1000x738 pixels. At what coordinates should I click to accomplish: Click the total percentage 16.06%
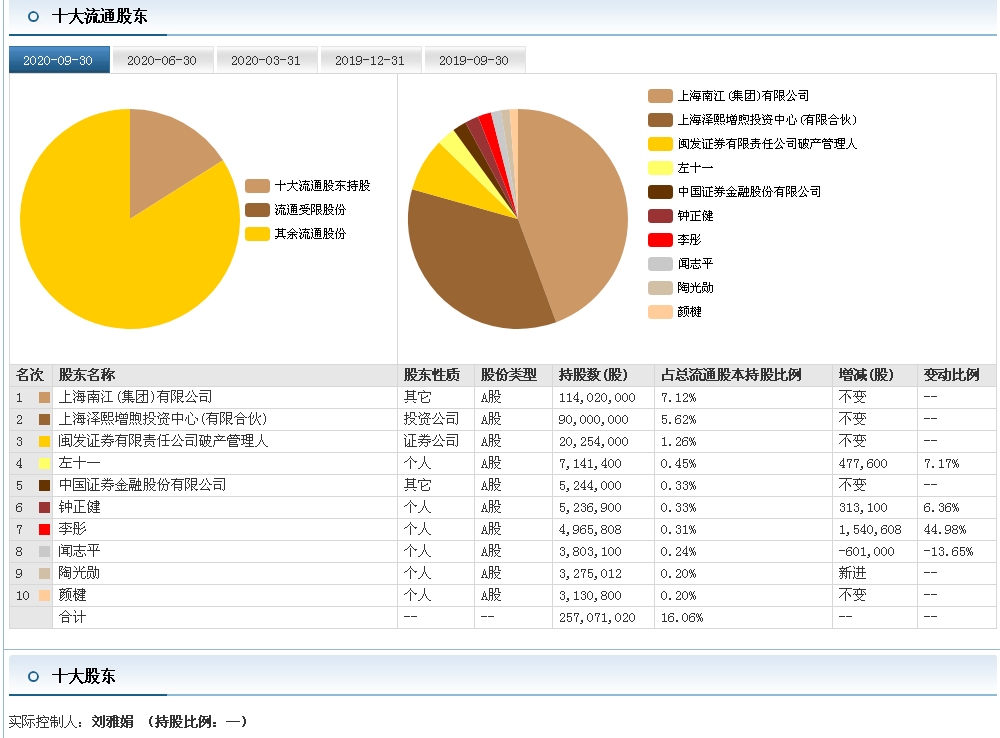682,618
